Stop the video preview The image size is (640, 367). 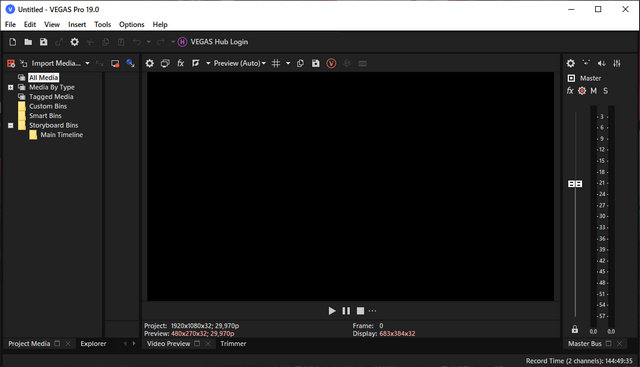coord(360,311)
